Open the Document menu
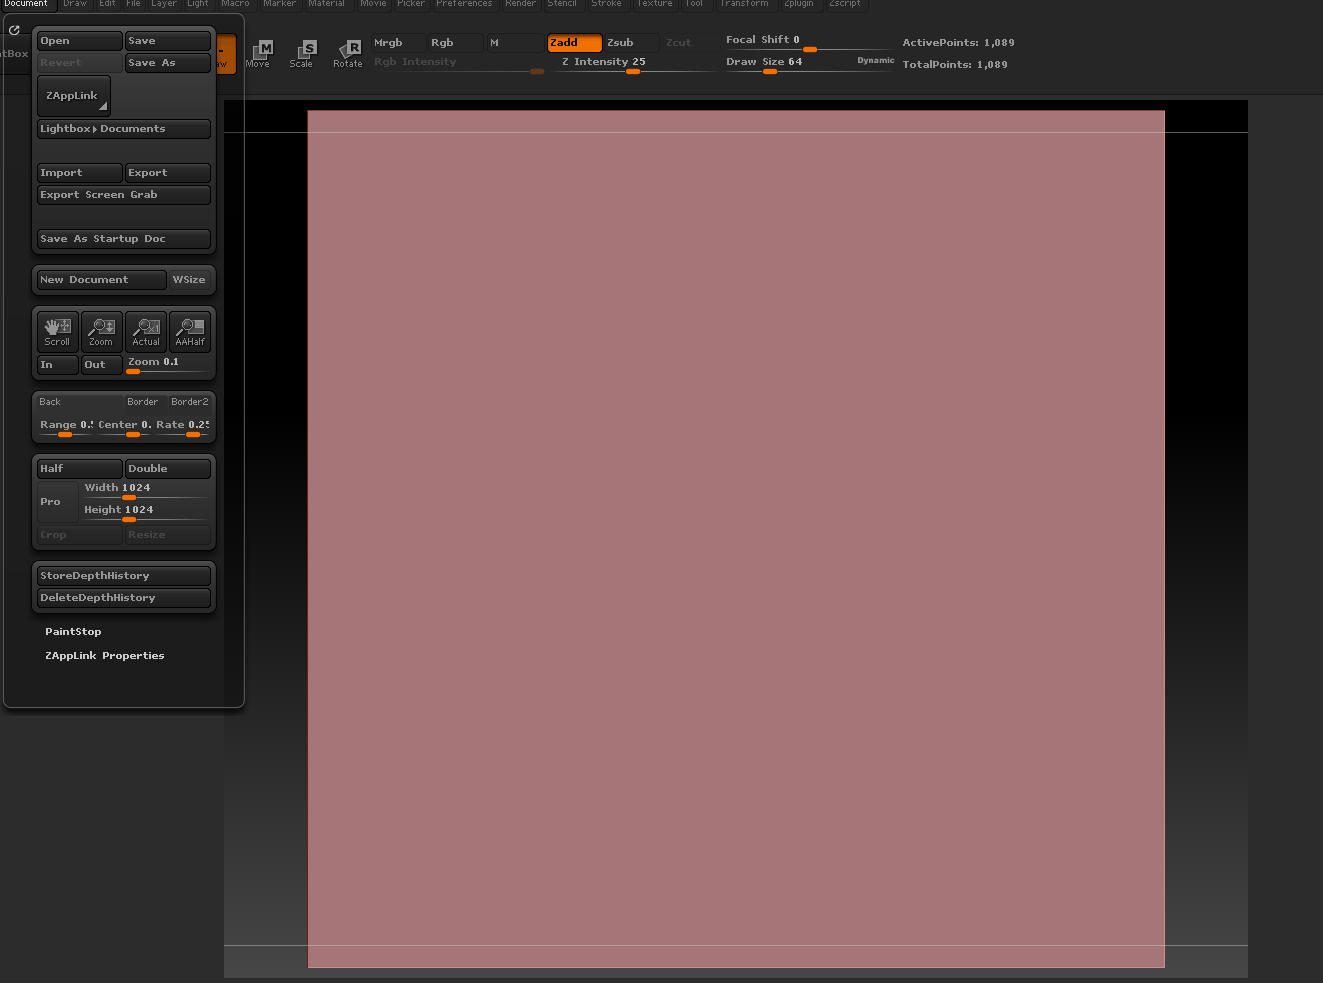The height and width of the screenshot is (983, 1323). 26,4
